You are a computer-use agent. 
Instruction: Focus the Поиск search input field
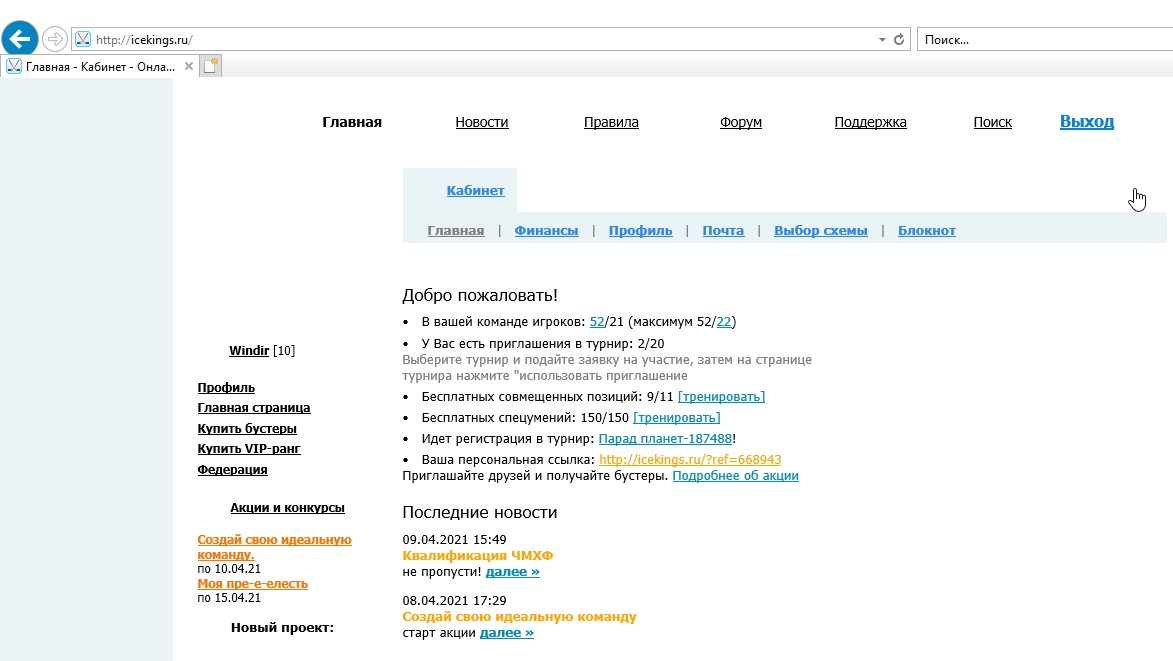coord(1040,40)
